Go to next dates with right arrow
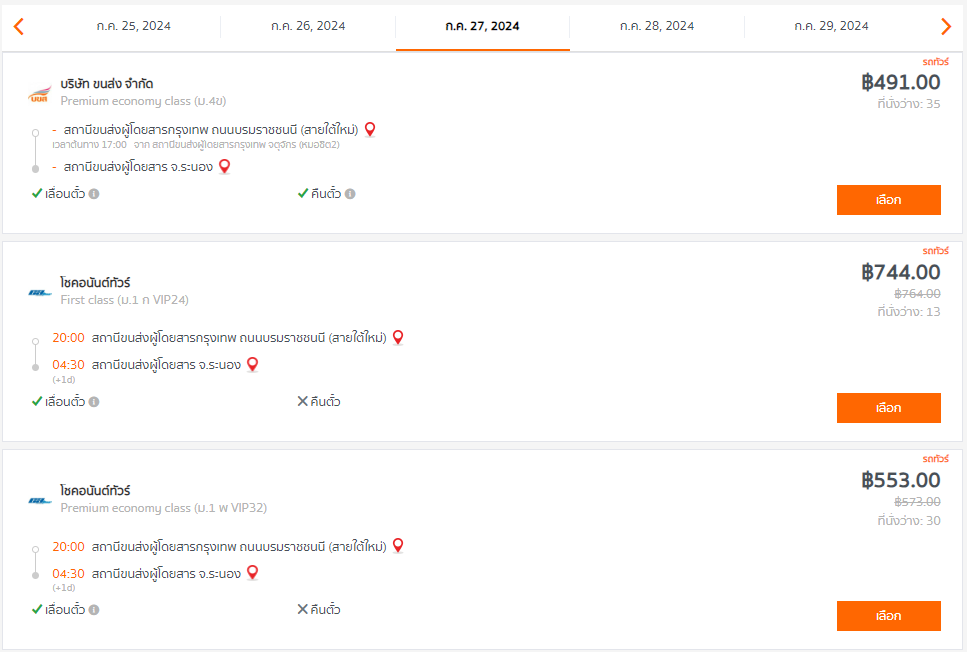Viewport: 967px width, 652px height. [946, 27]
